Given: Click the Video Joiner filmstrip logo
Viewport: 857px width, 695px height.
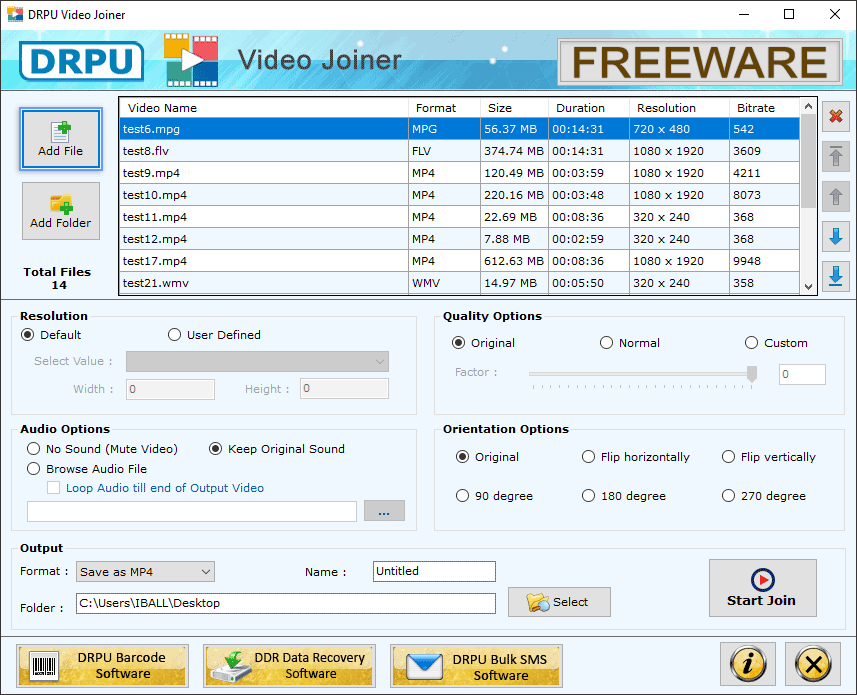Looking at the screenshot, I should point(191,60).
